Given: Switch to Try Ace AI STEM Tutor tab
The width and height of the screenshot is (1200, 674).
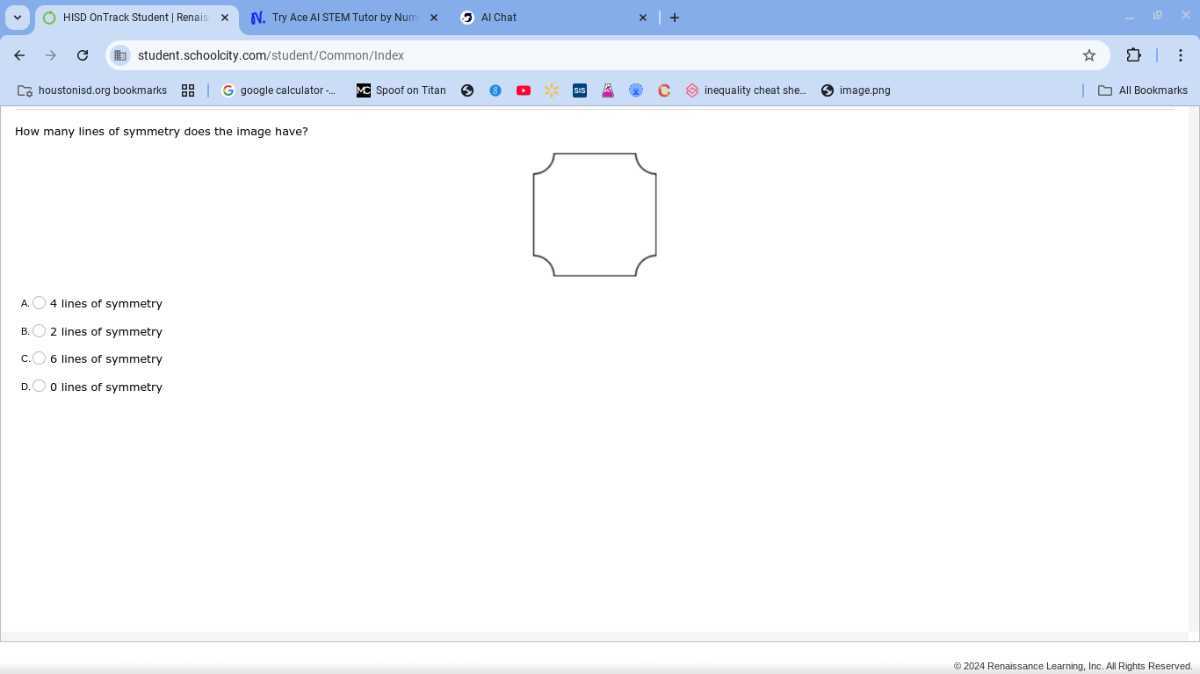Looking at the screenshot, I should (343, 18).
